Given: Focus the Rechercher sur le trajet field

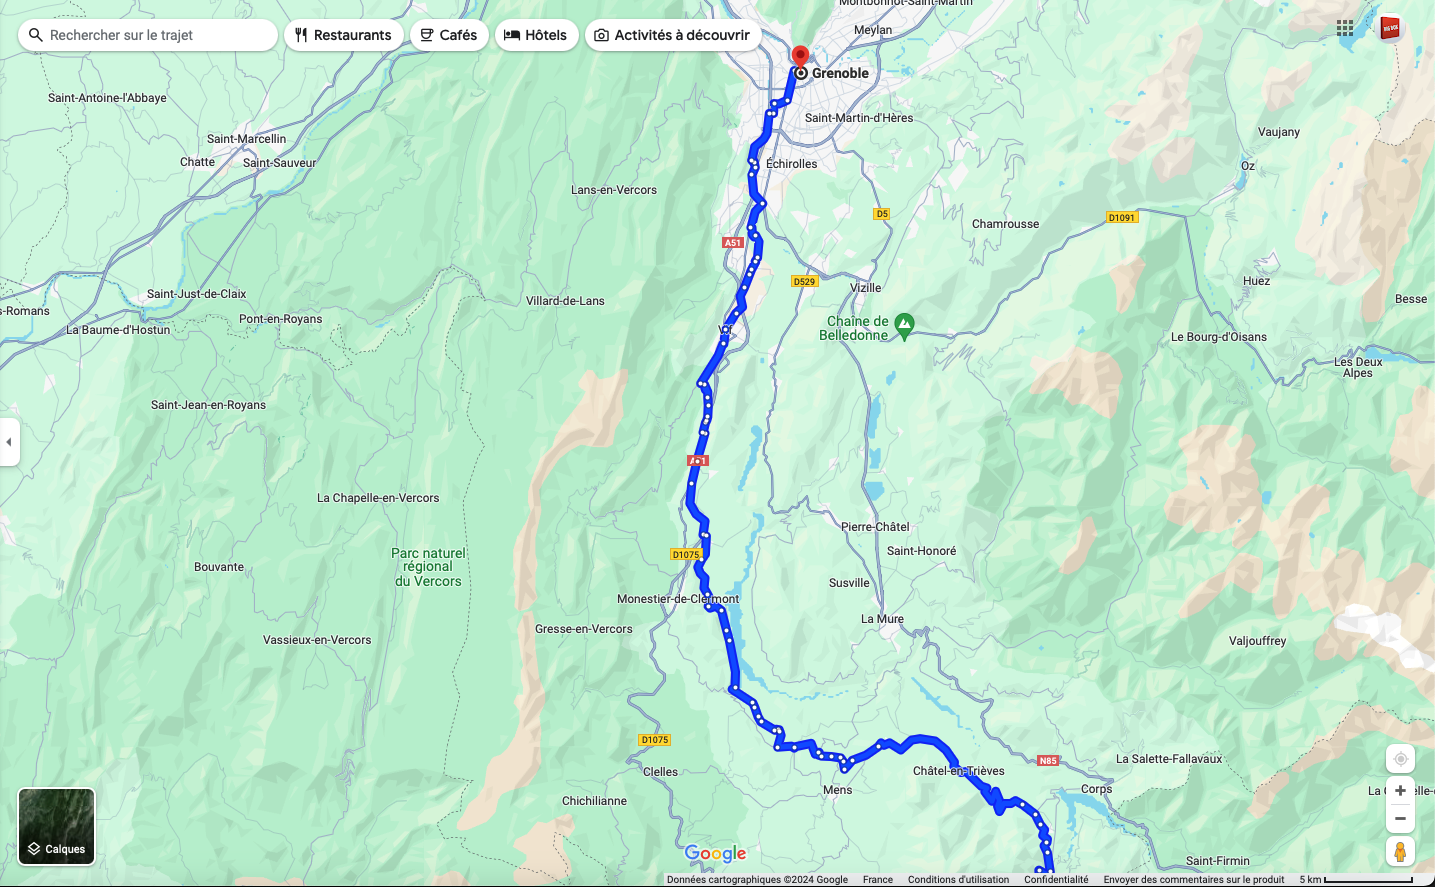Looking at the screenshot, I should (148, 35).
